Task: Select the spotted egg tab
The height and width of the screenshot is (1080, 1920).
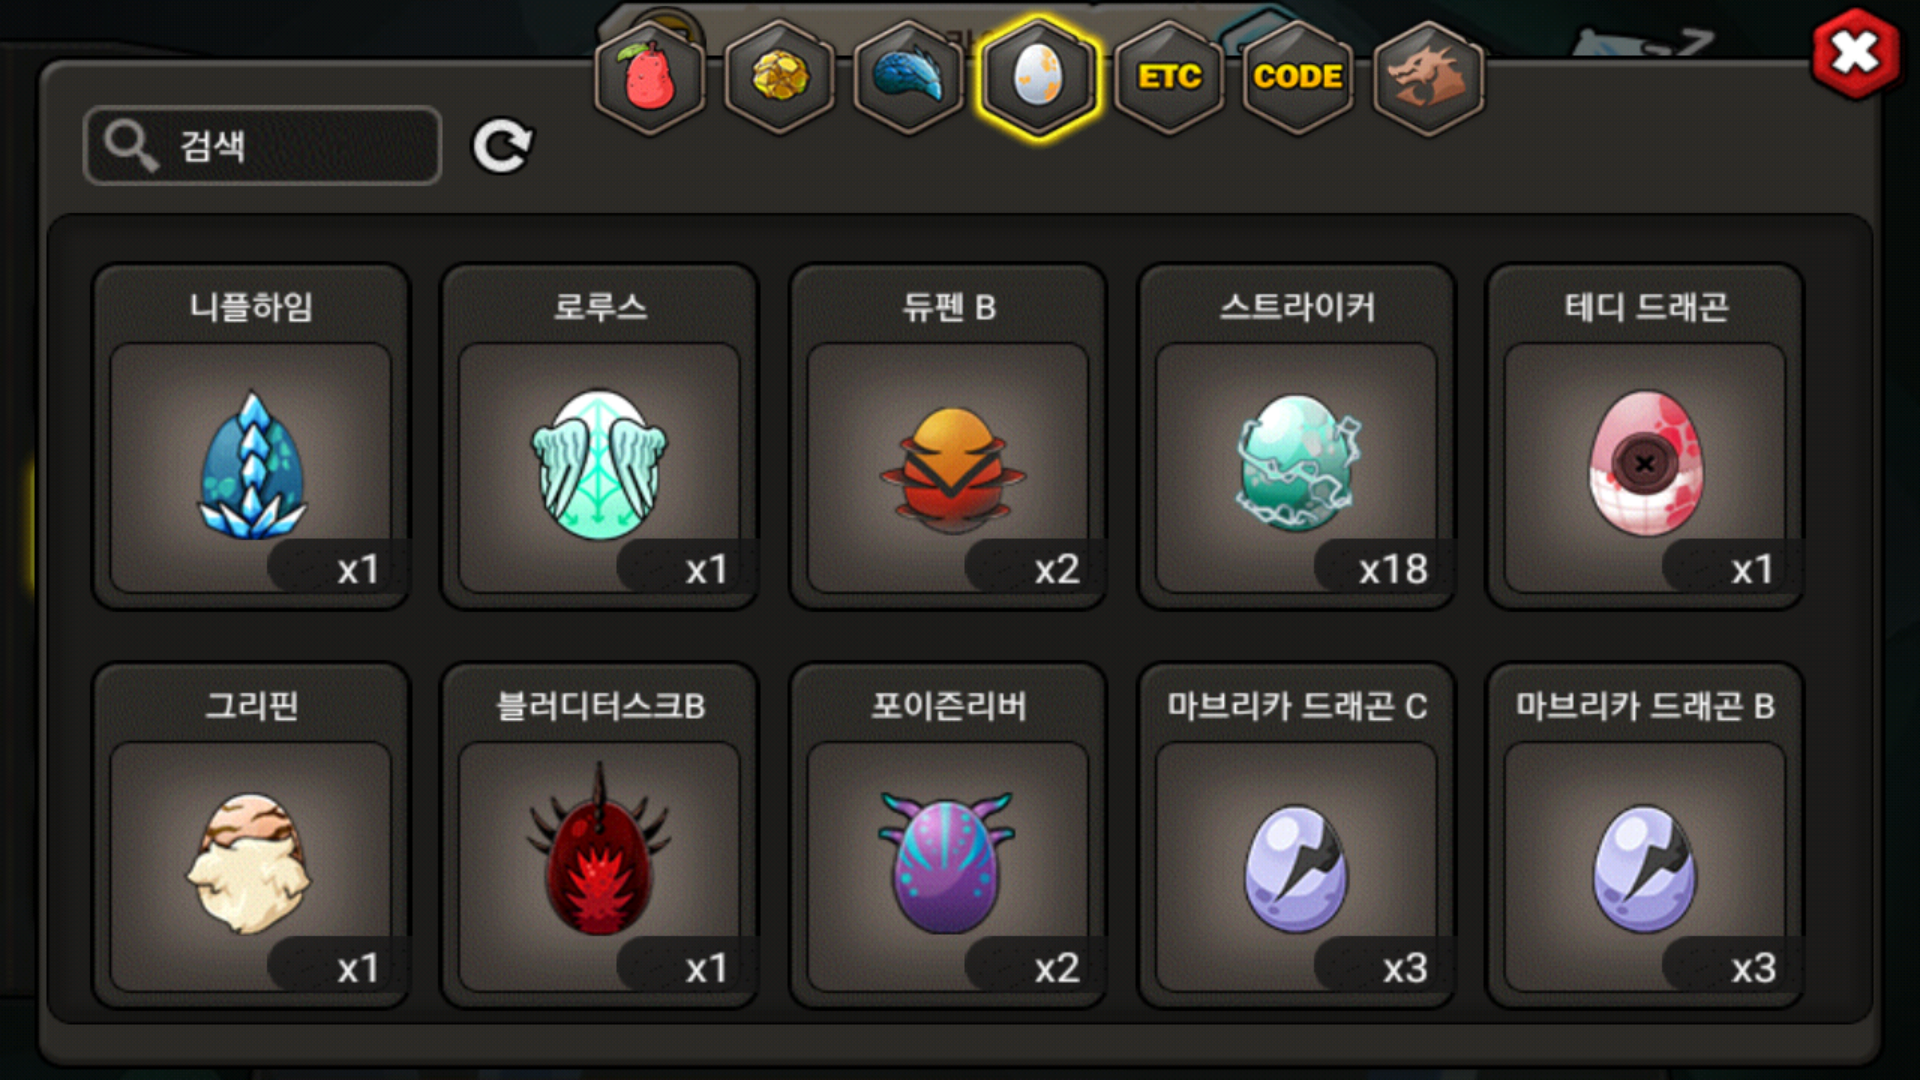Action: pyautogui.click(x=1038, y=77)
